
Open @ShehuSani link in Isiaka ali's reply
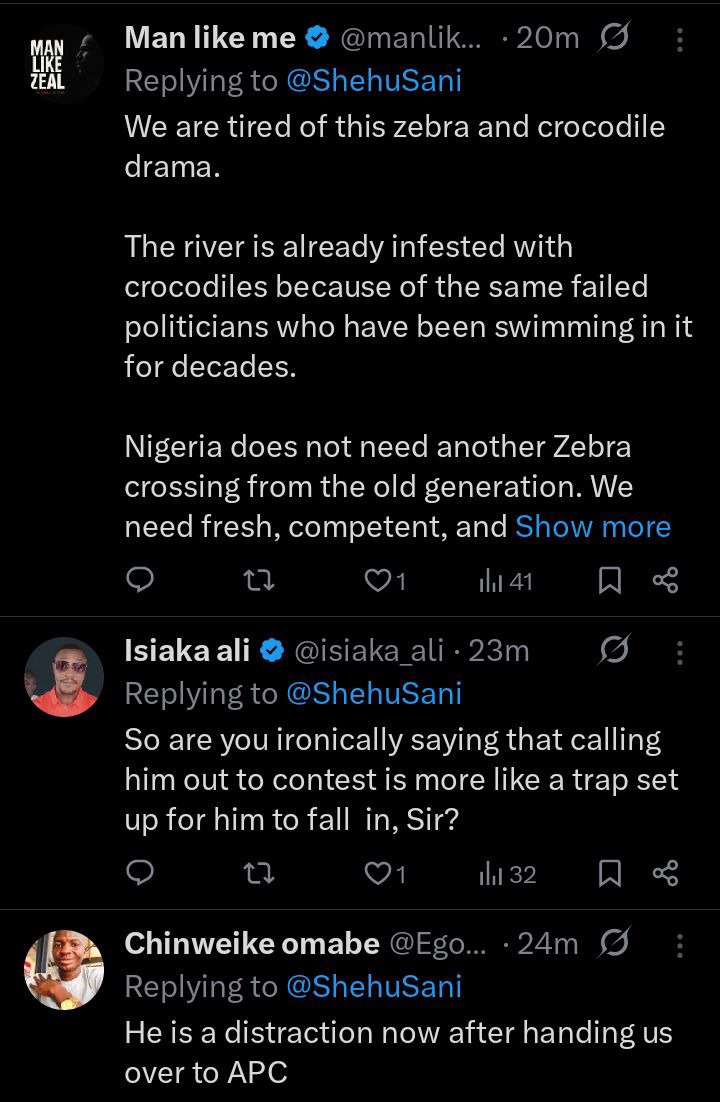(374, 694)
